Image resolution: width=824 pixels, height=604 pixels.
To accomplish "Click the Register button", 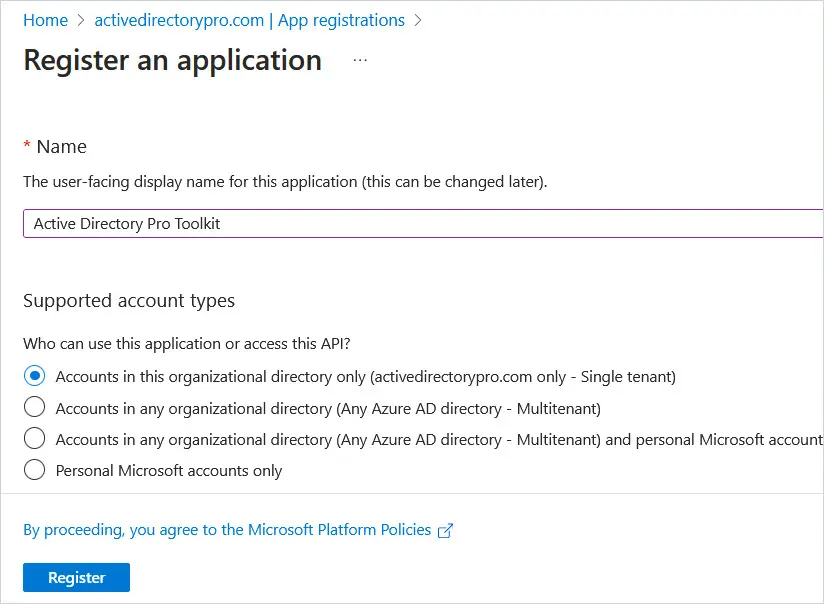I will (76, 577).
